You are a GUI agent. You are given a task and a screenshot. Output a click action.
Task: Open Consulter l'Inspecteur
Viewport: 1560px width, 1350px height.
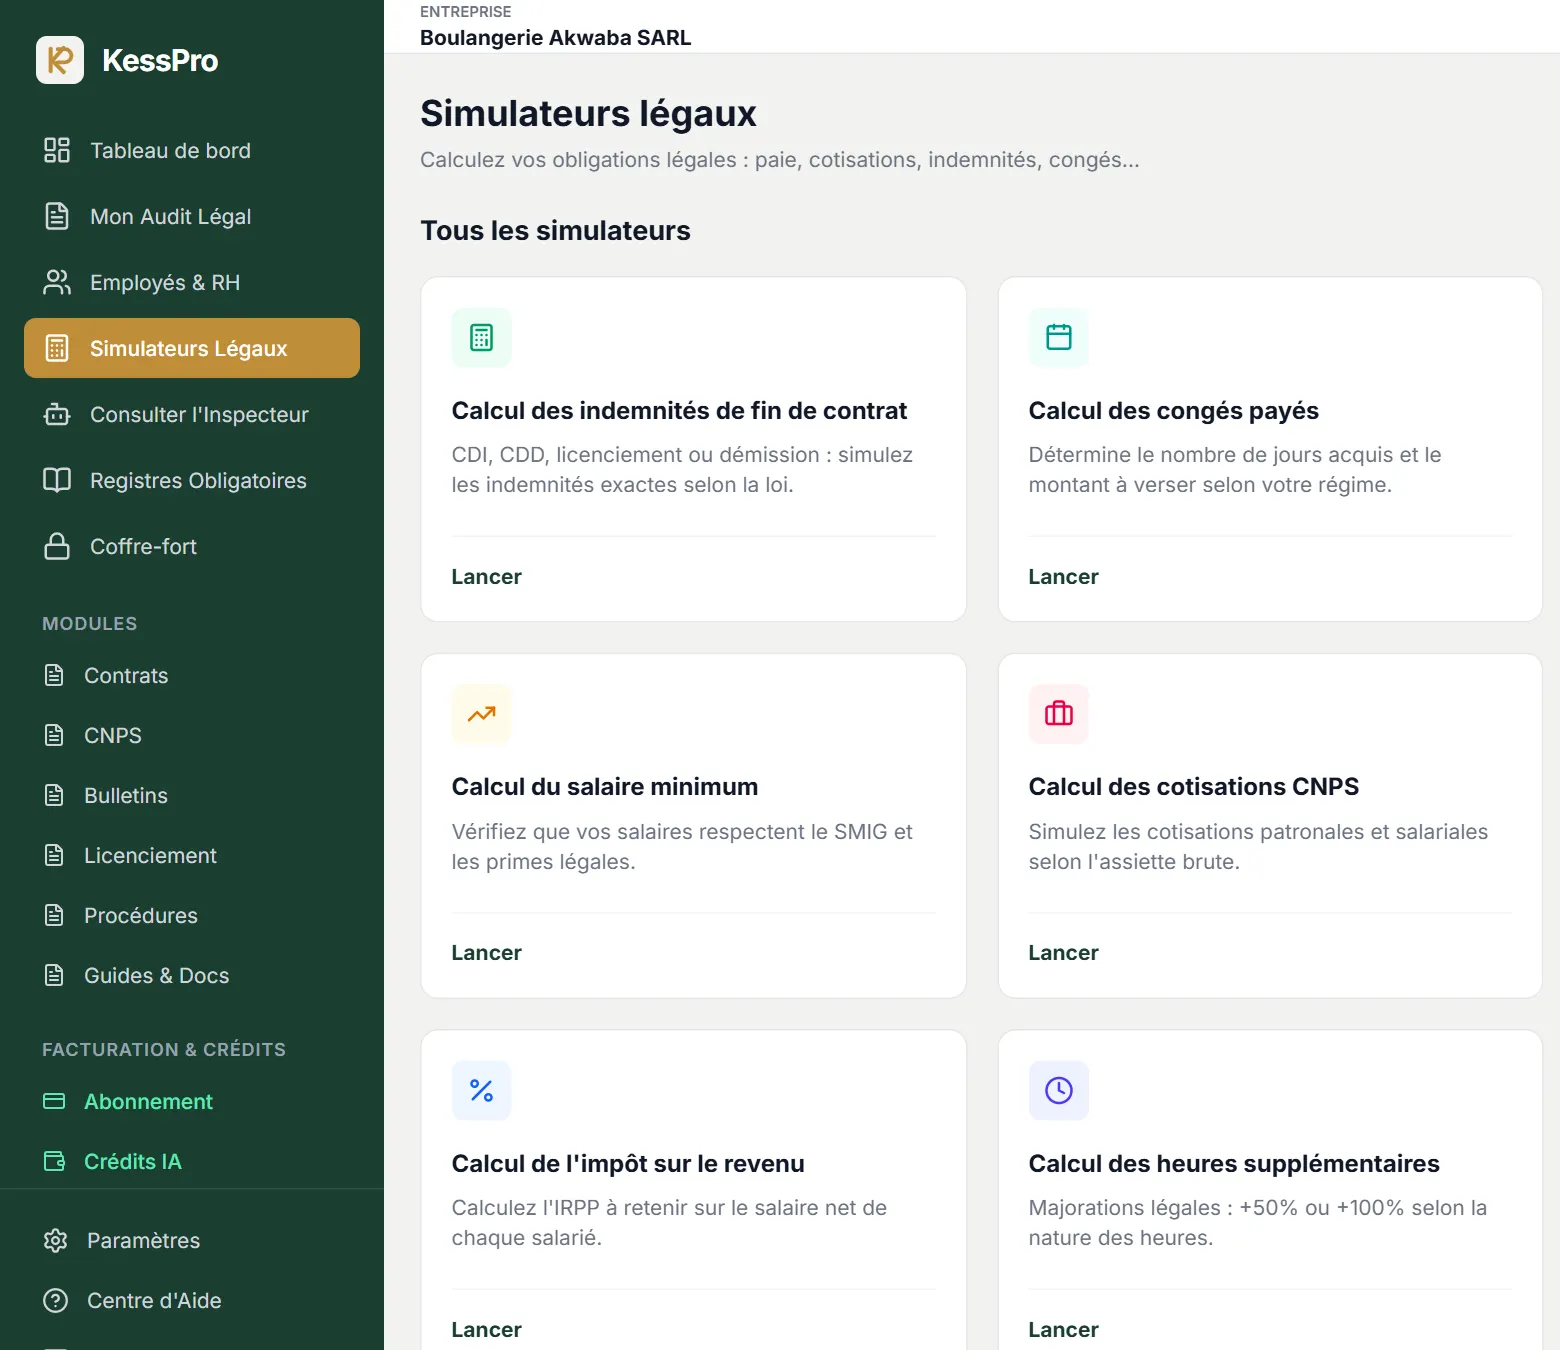pos(192,414)
